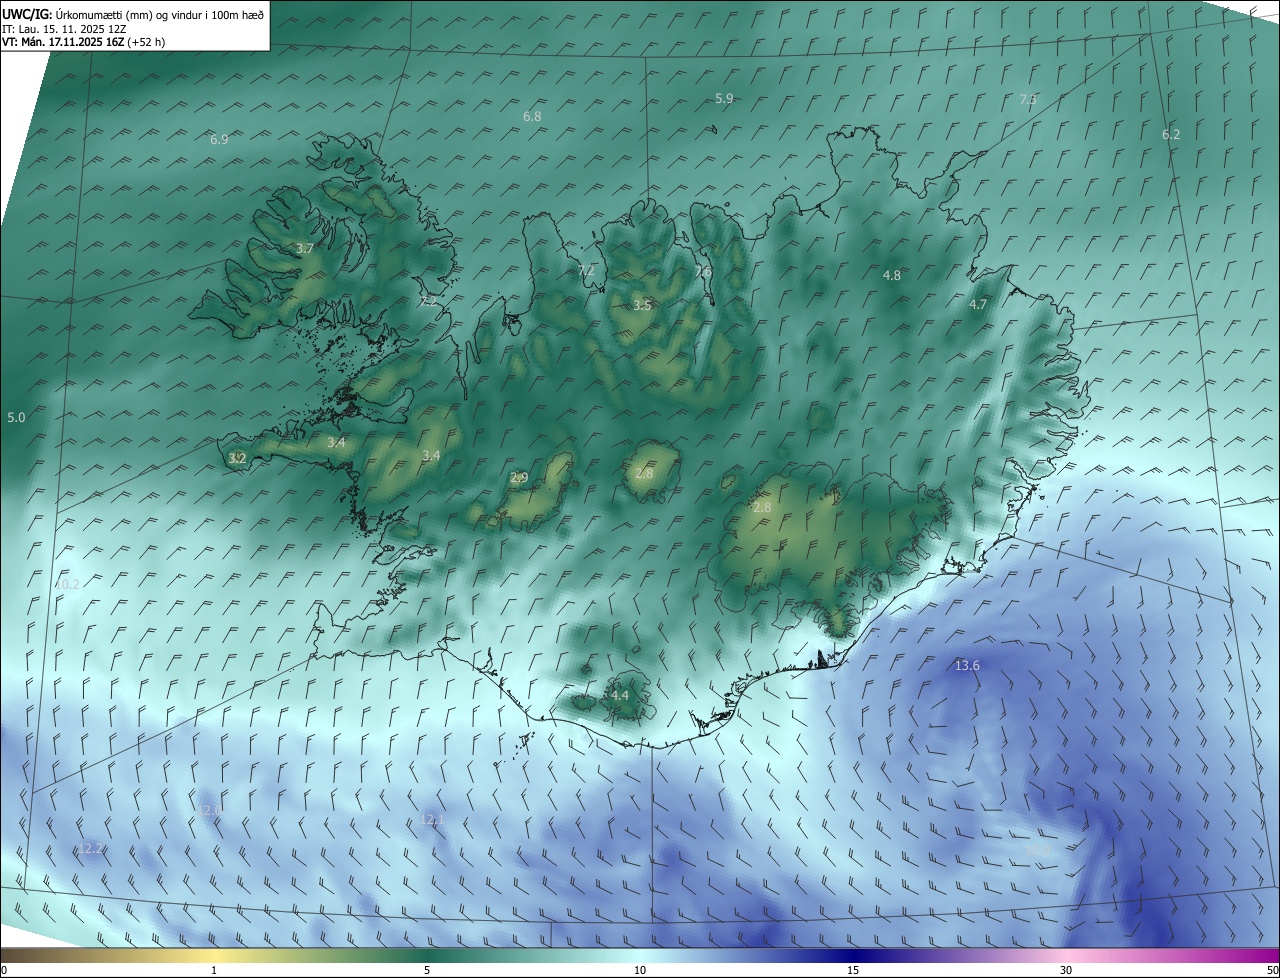This screenshot has width=1280, height=978.
Task: Click the 6.2 precipitation value label
Action: [1171, 135]
